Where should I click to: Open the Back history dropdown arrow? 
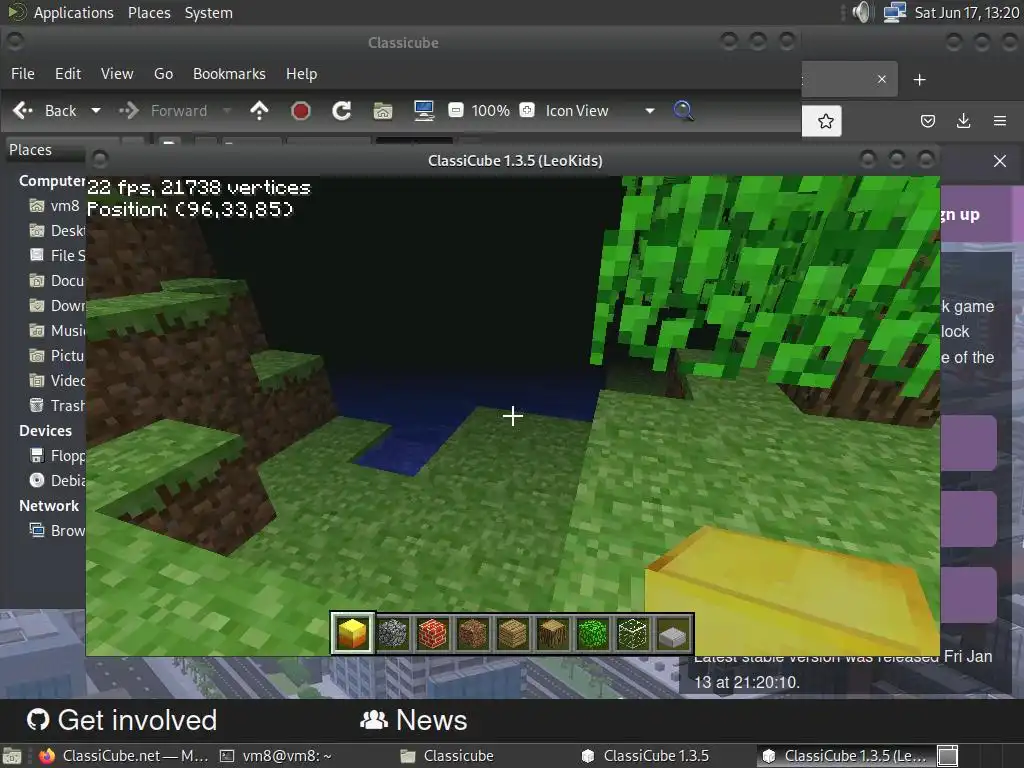tap(96, 111)
